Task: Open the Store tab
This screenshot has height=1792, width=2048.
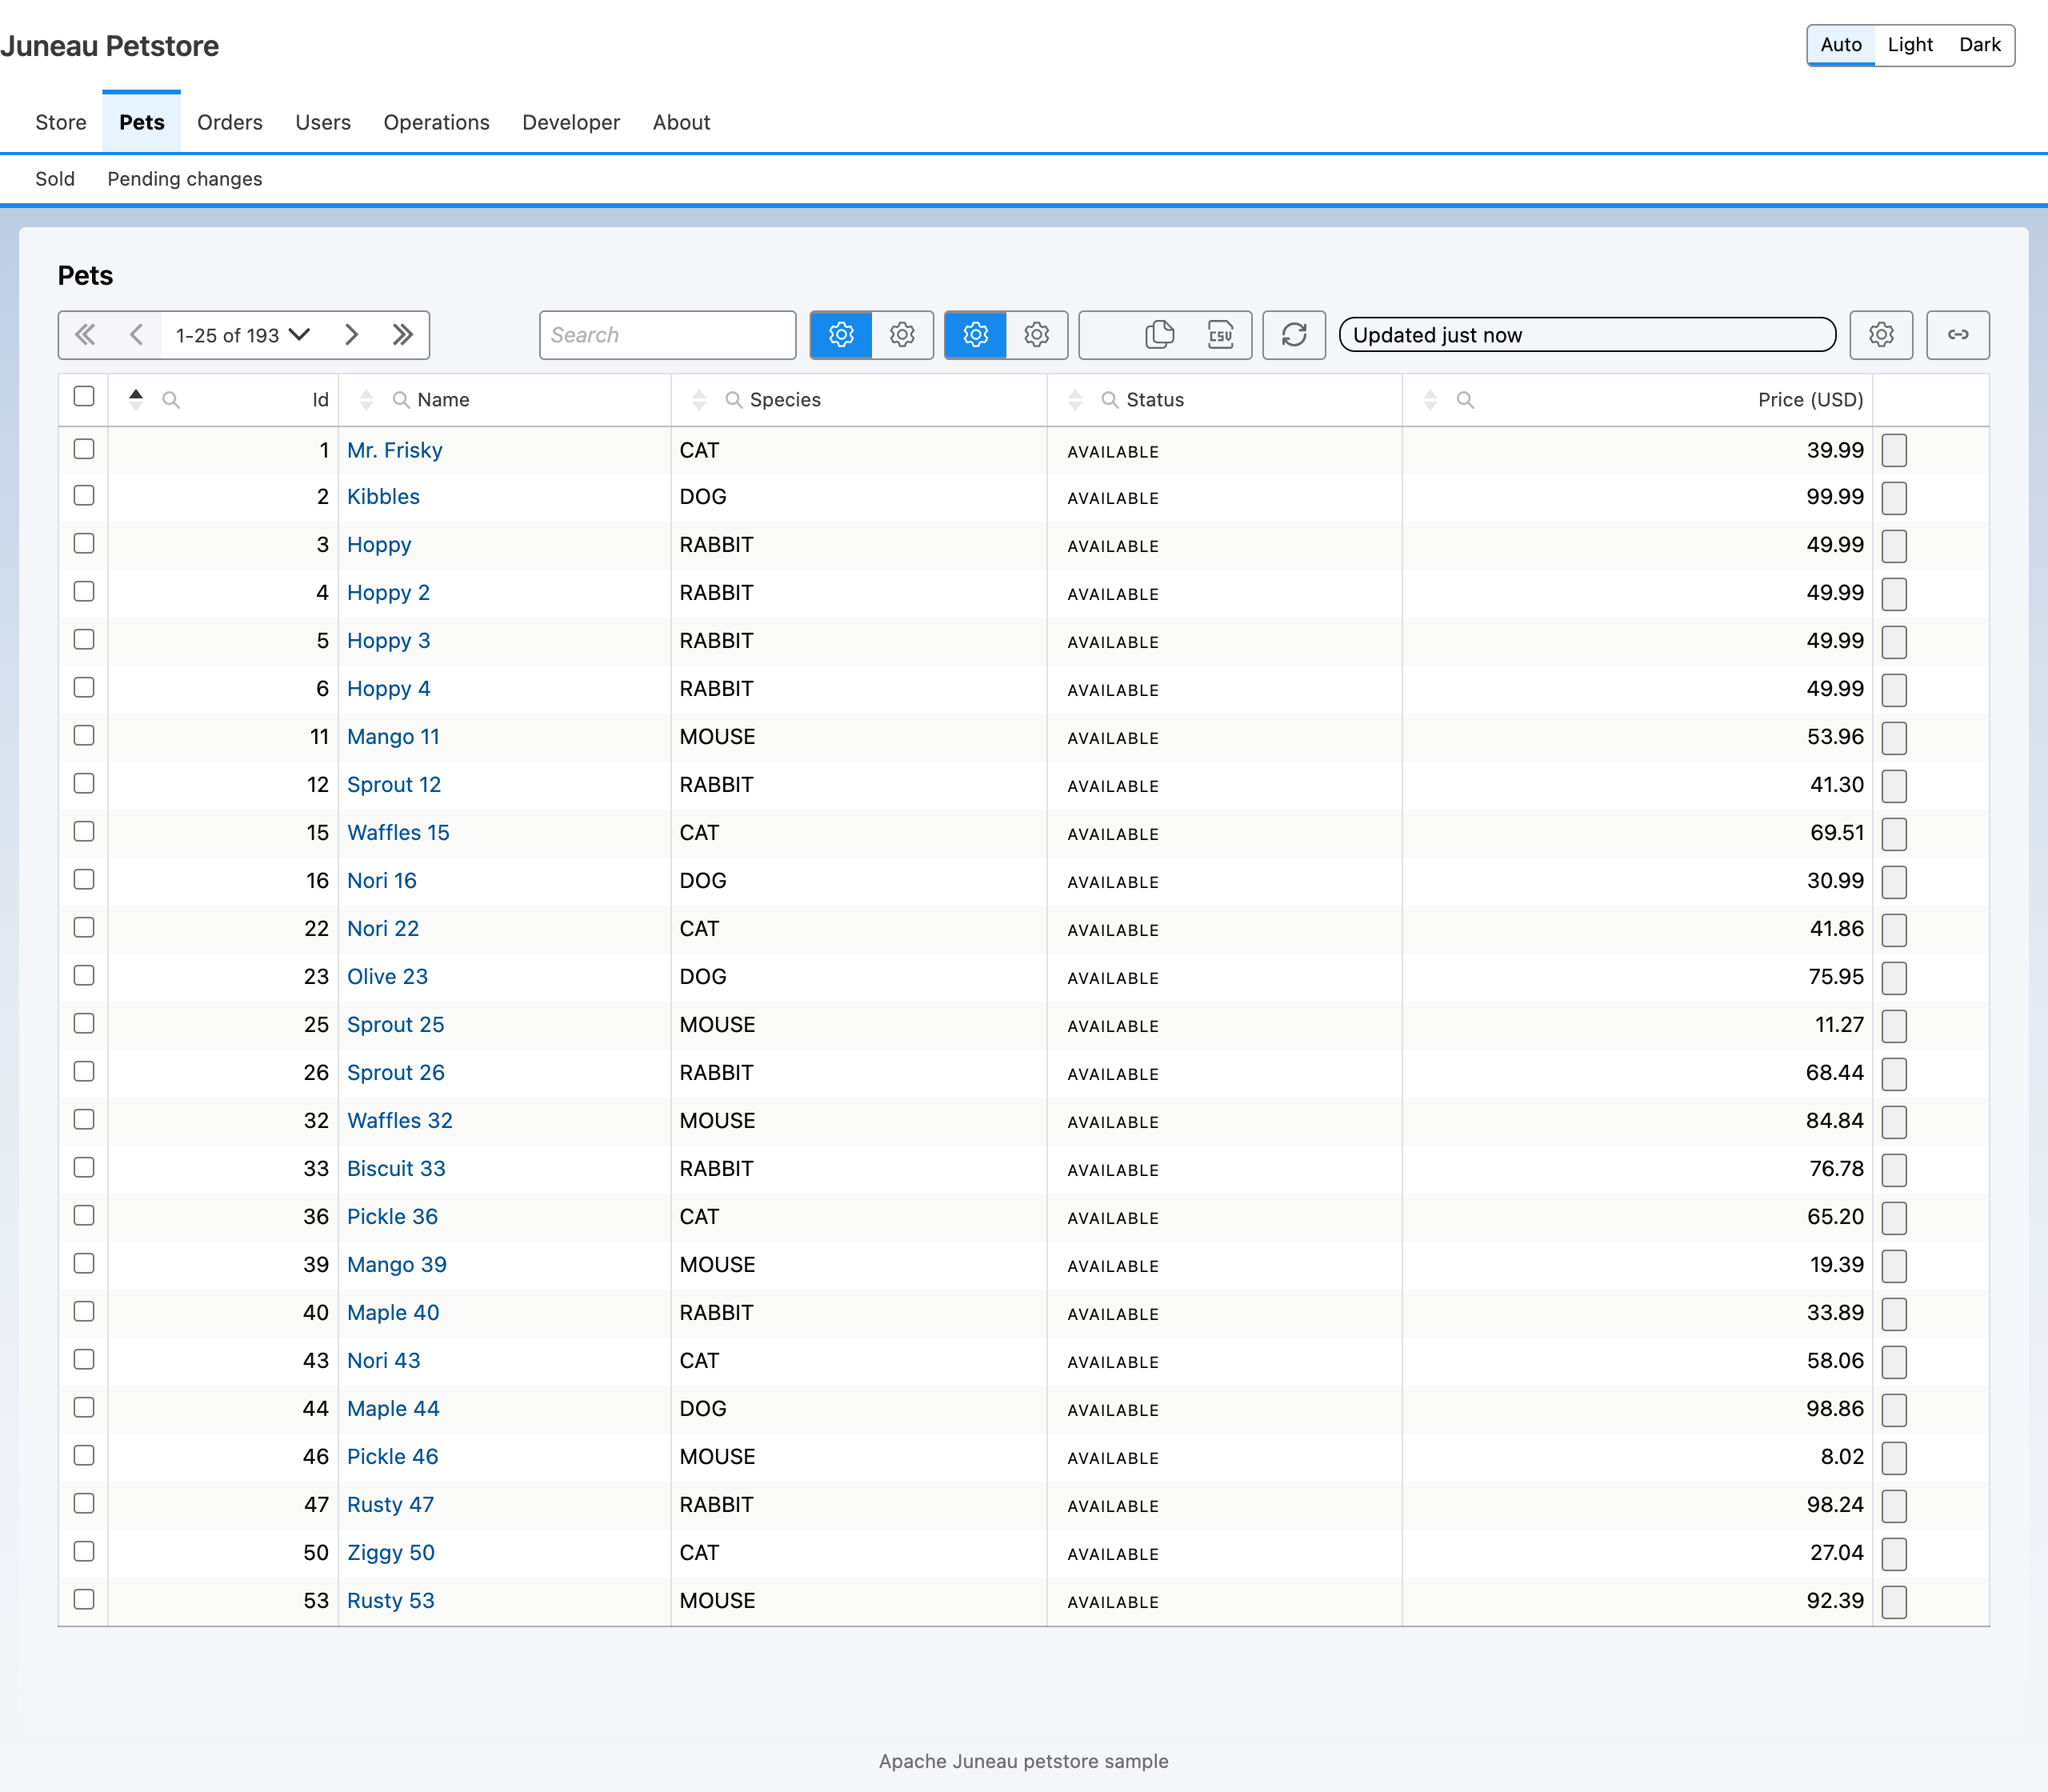Action: point(61,123)
